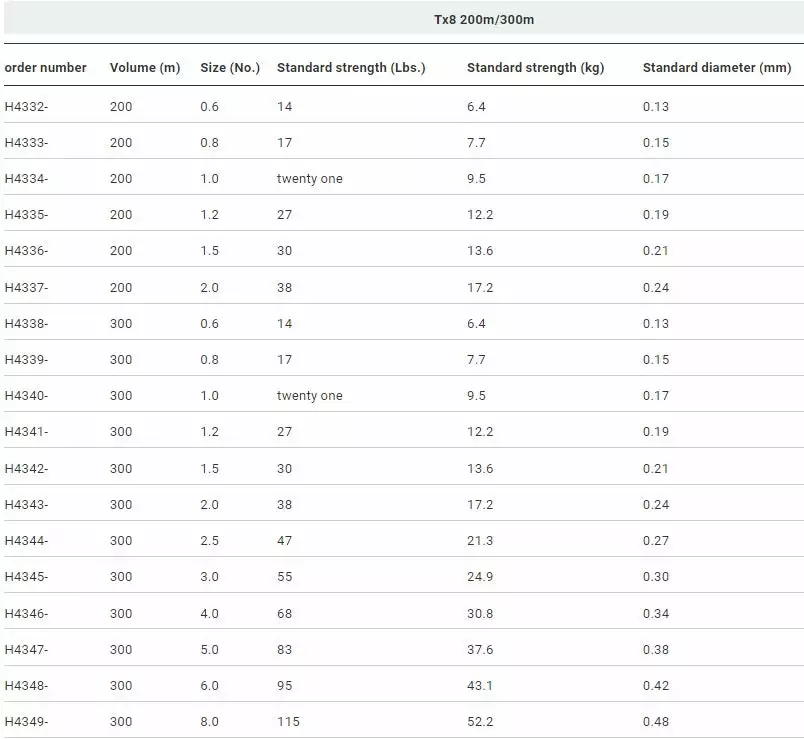
Task: Select the order number column header
Action: pyautogui.click(x=46, y=68)
